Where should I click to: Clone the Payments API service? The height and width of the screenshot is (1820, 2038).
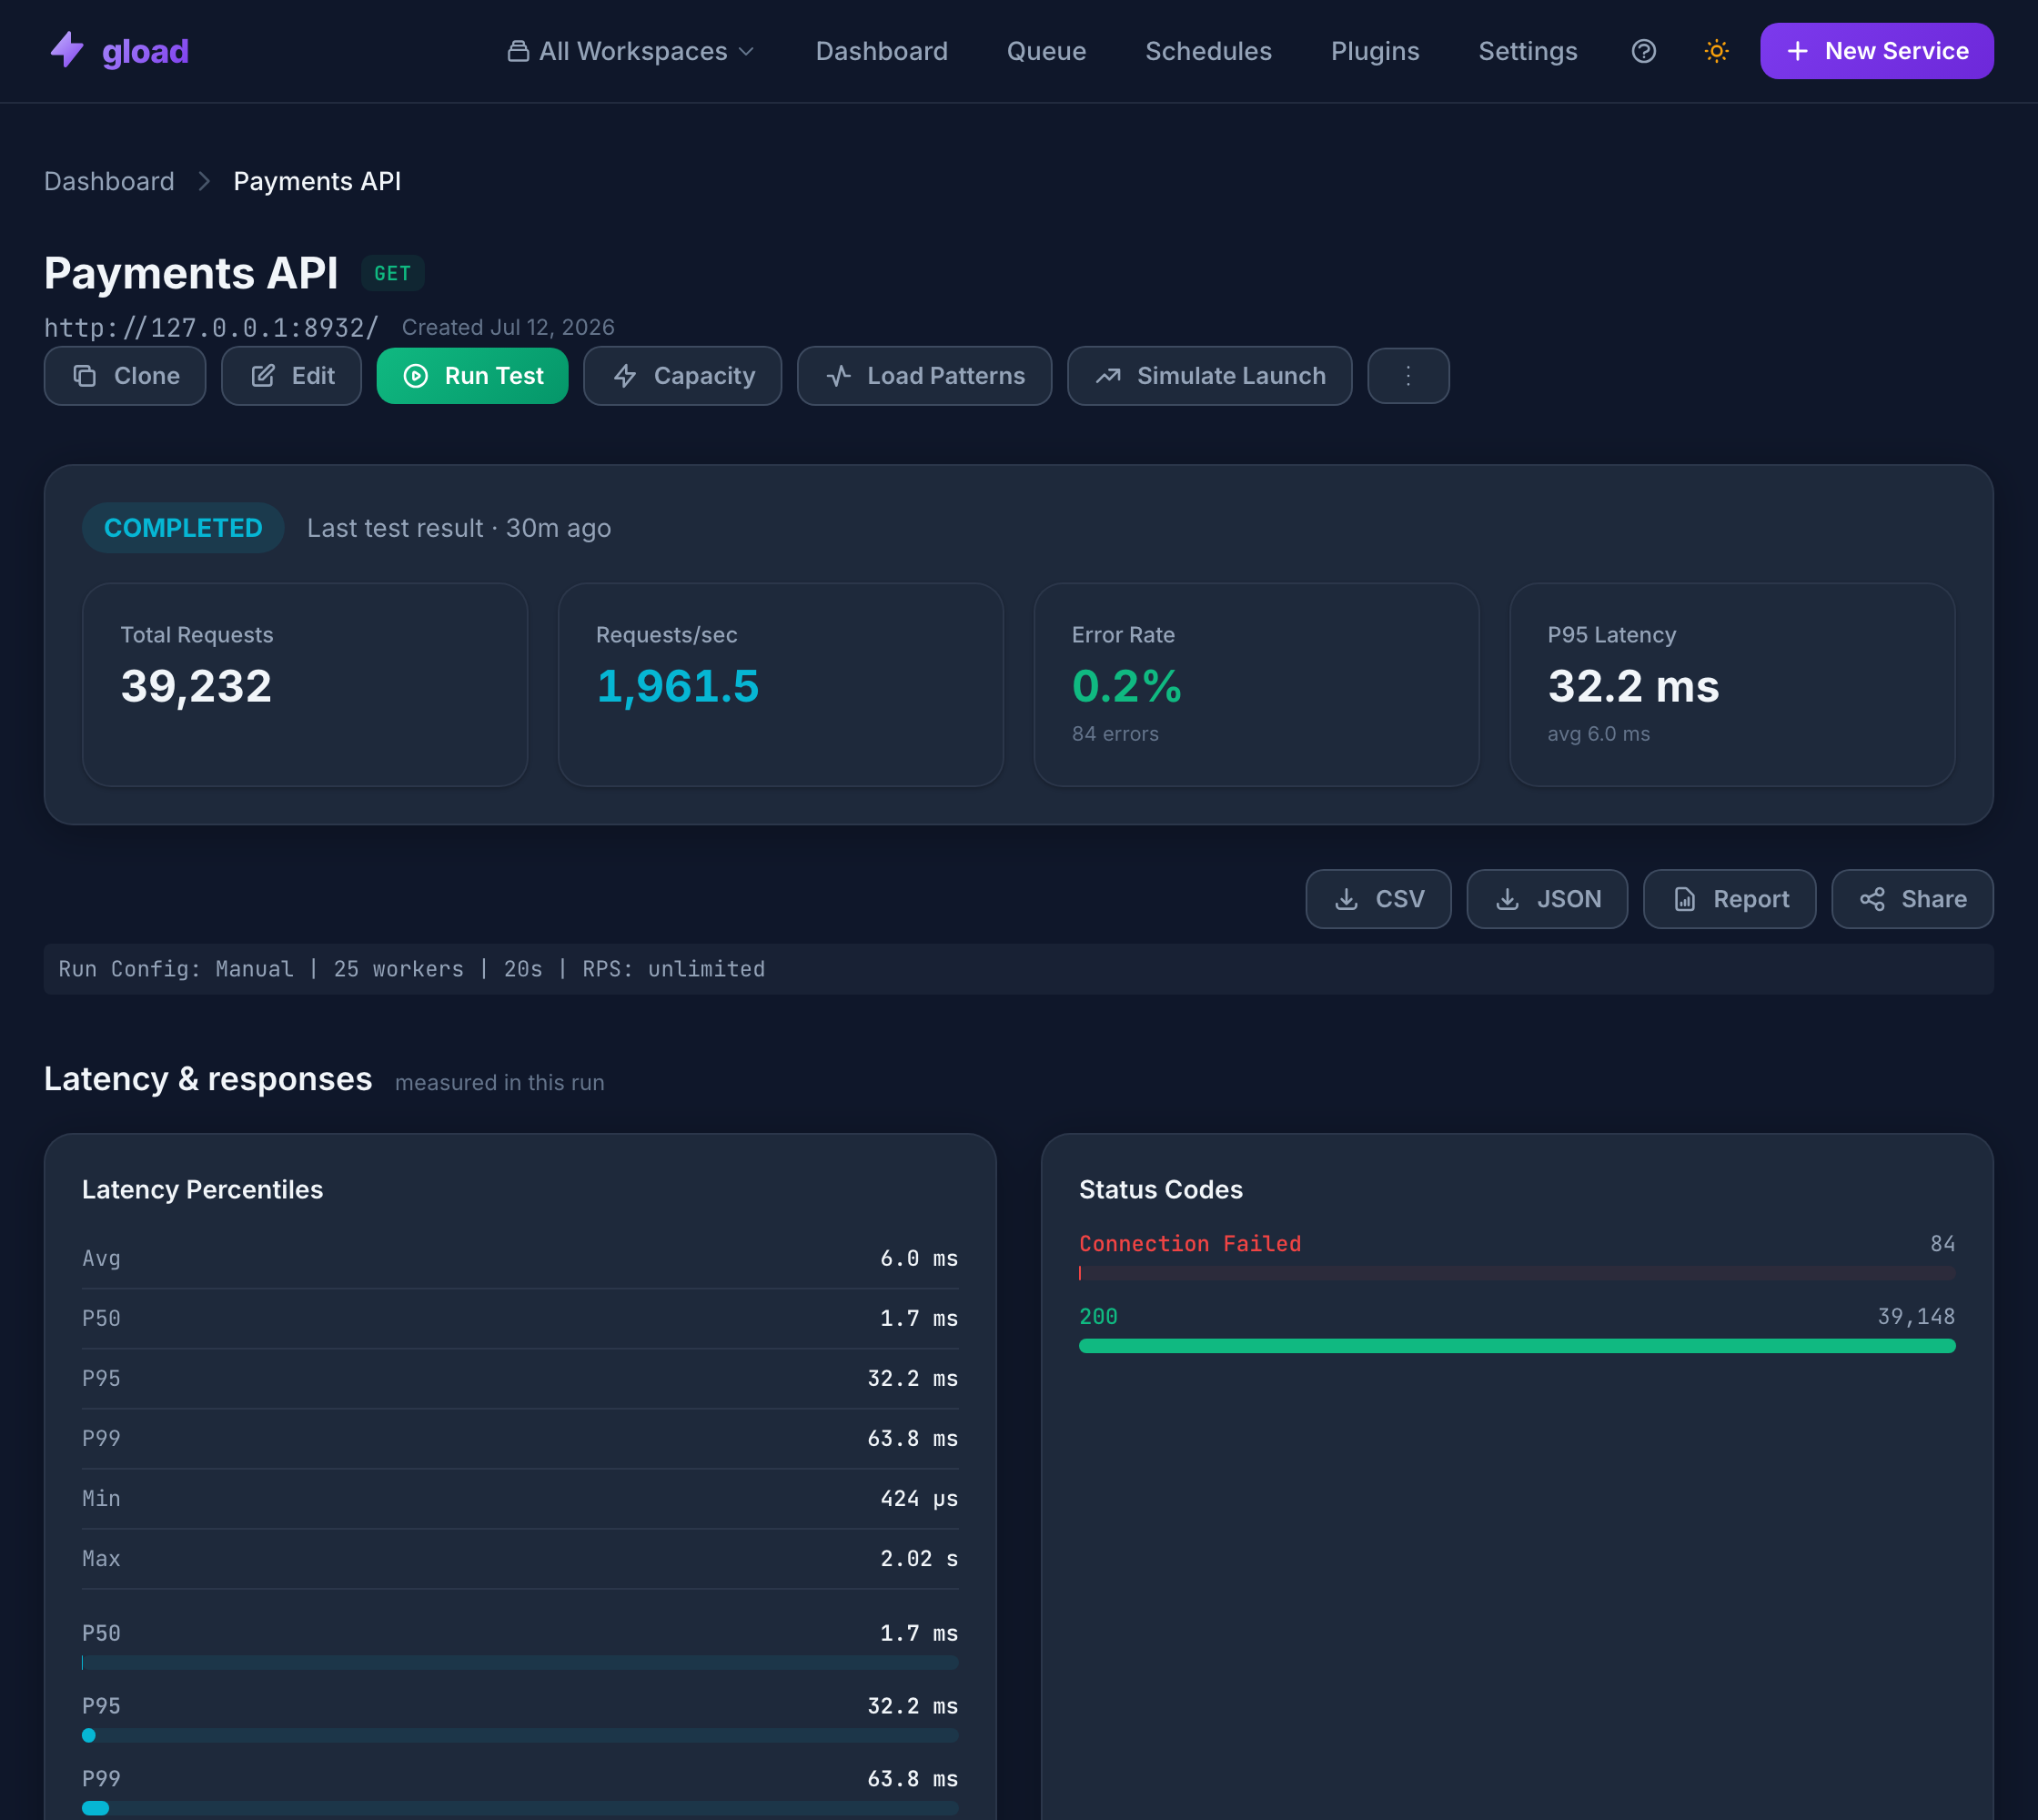[x=125, y=376]
